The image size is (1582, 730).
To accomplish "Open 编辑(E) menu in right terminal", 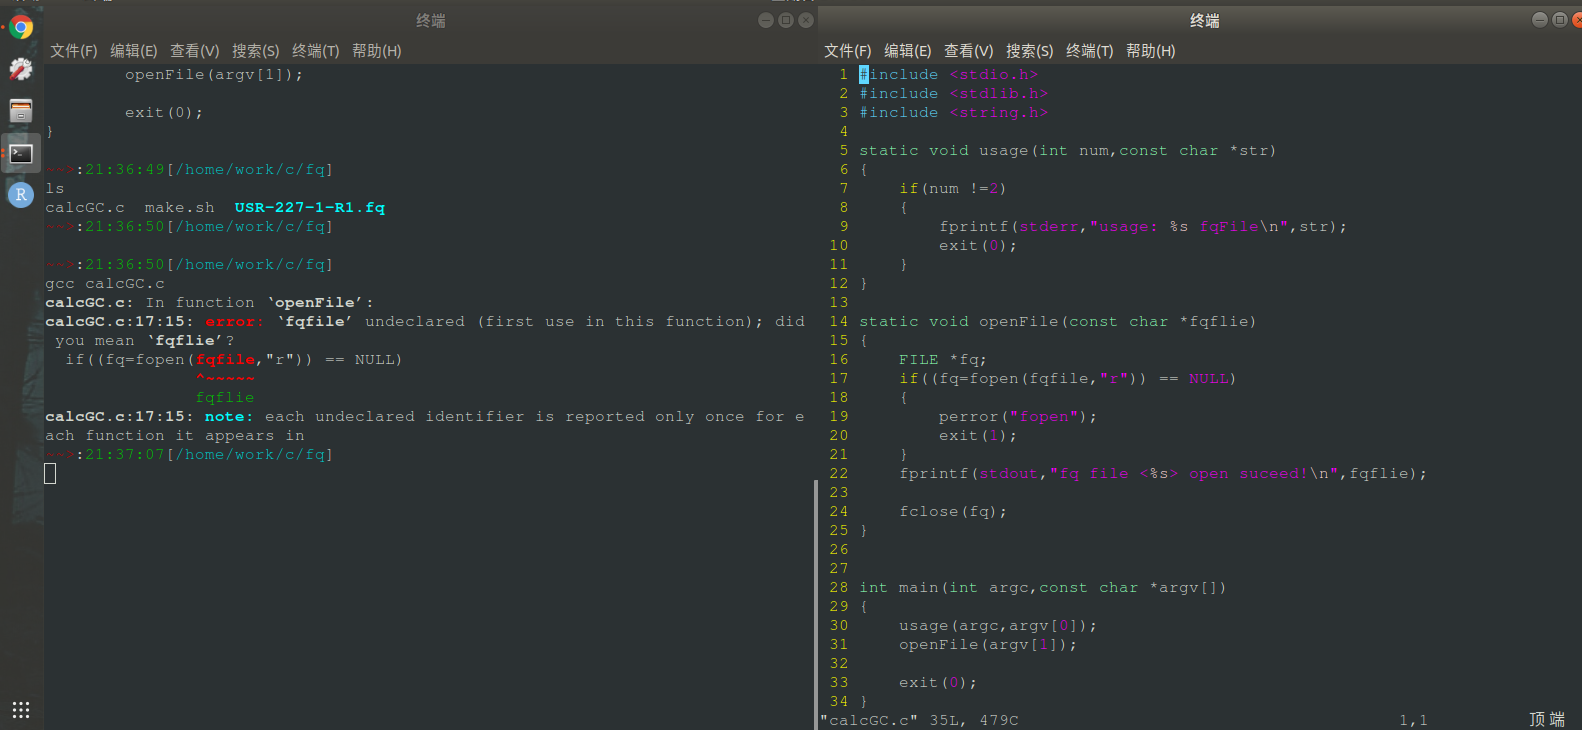I will 908,51.
